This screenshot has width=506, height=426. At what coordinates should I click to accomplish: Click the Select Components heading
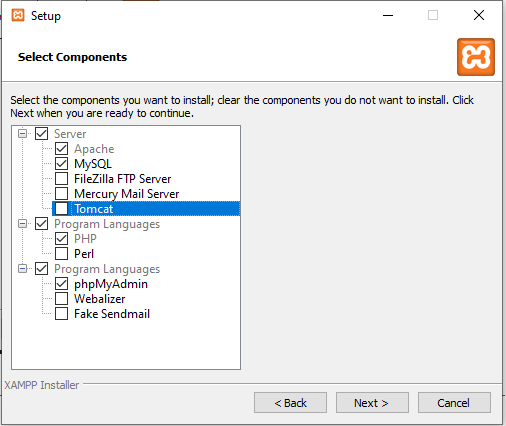72,57
